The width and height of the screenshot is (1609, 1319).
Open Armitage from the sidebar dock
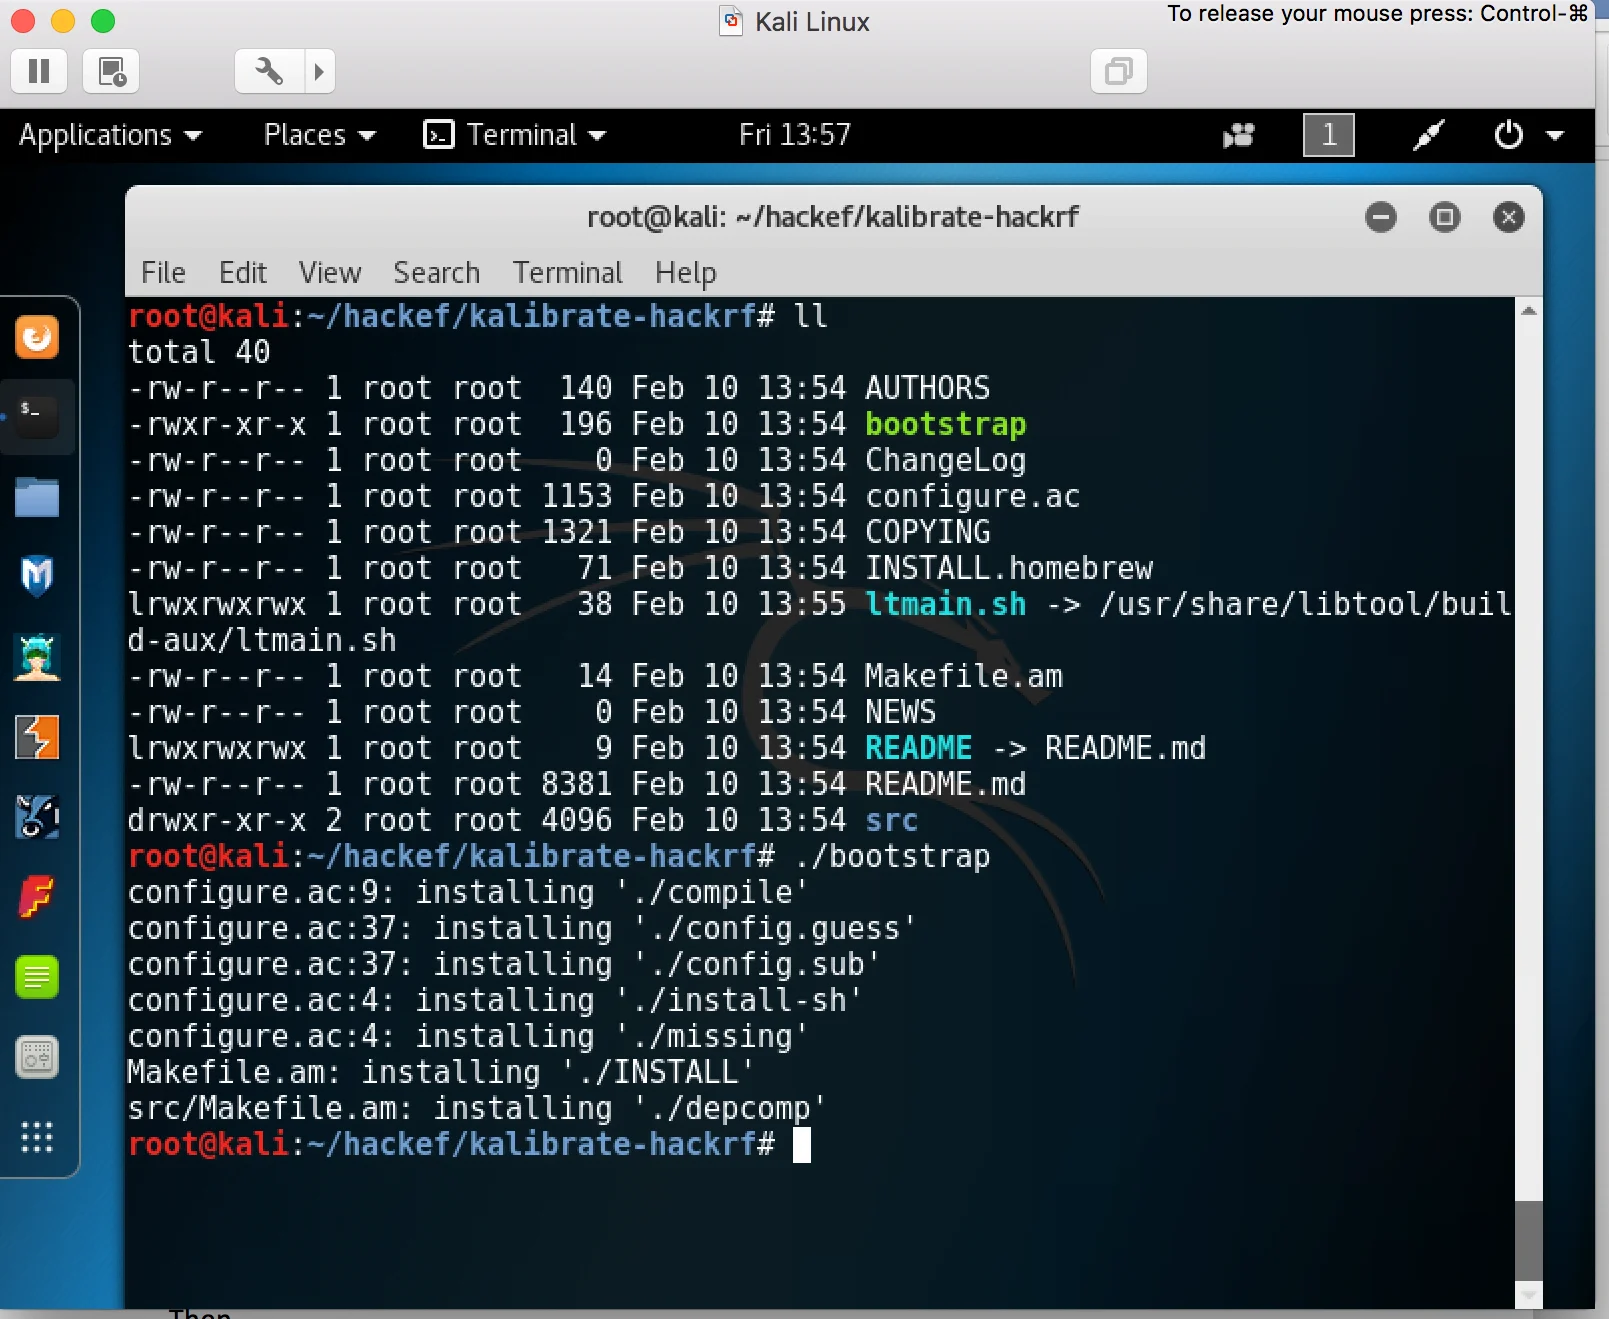pyautogui.click(x=37, y=657)
